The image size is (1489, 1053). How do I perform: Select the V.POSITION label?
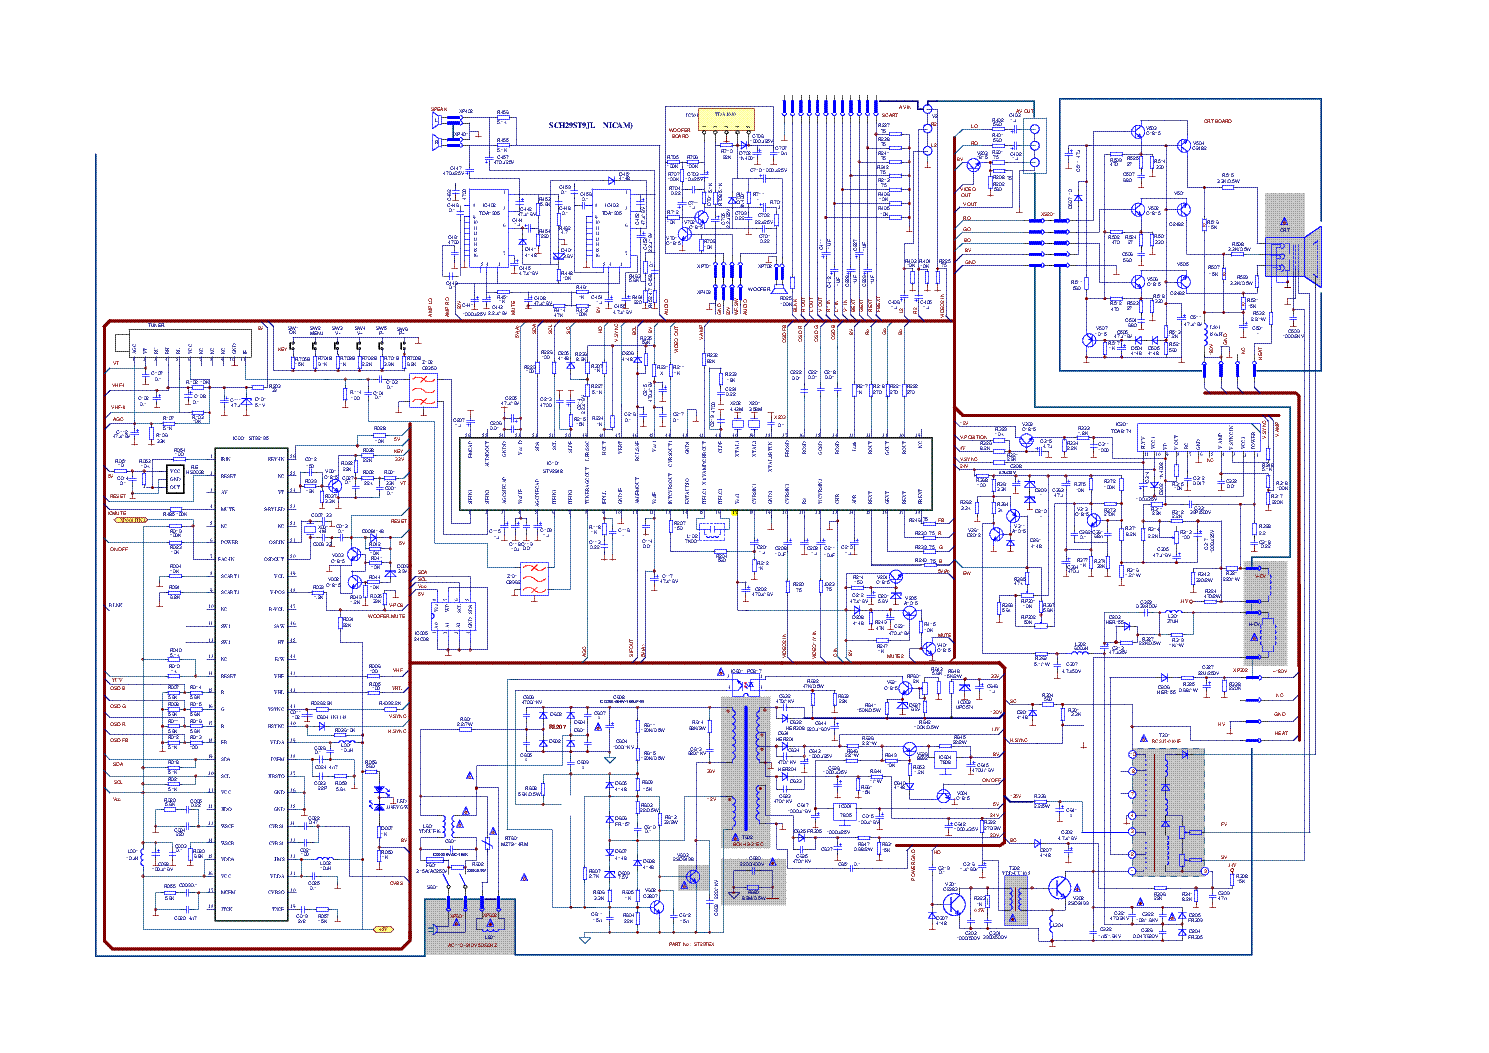(974, 437)
